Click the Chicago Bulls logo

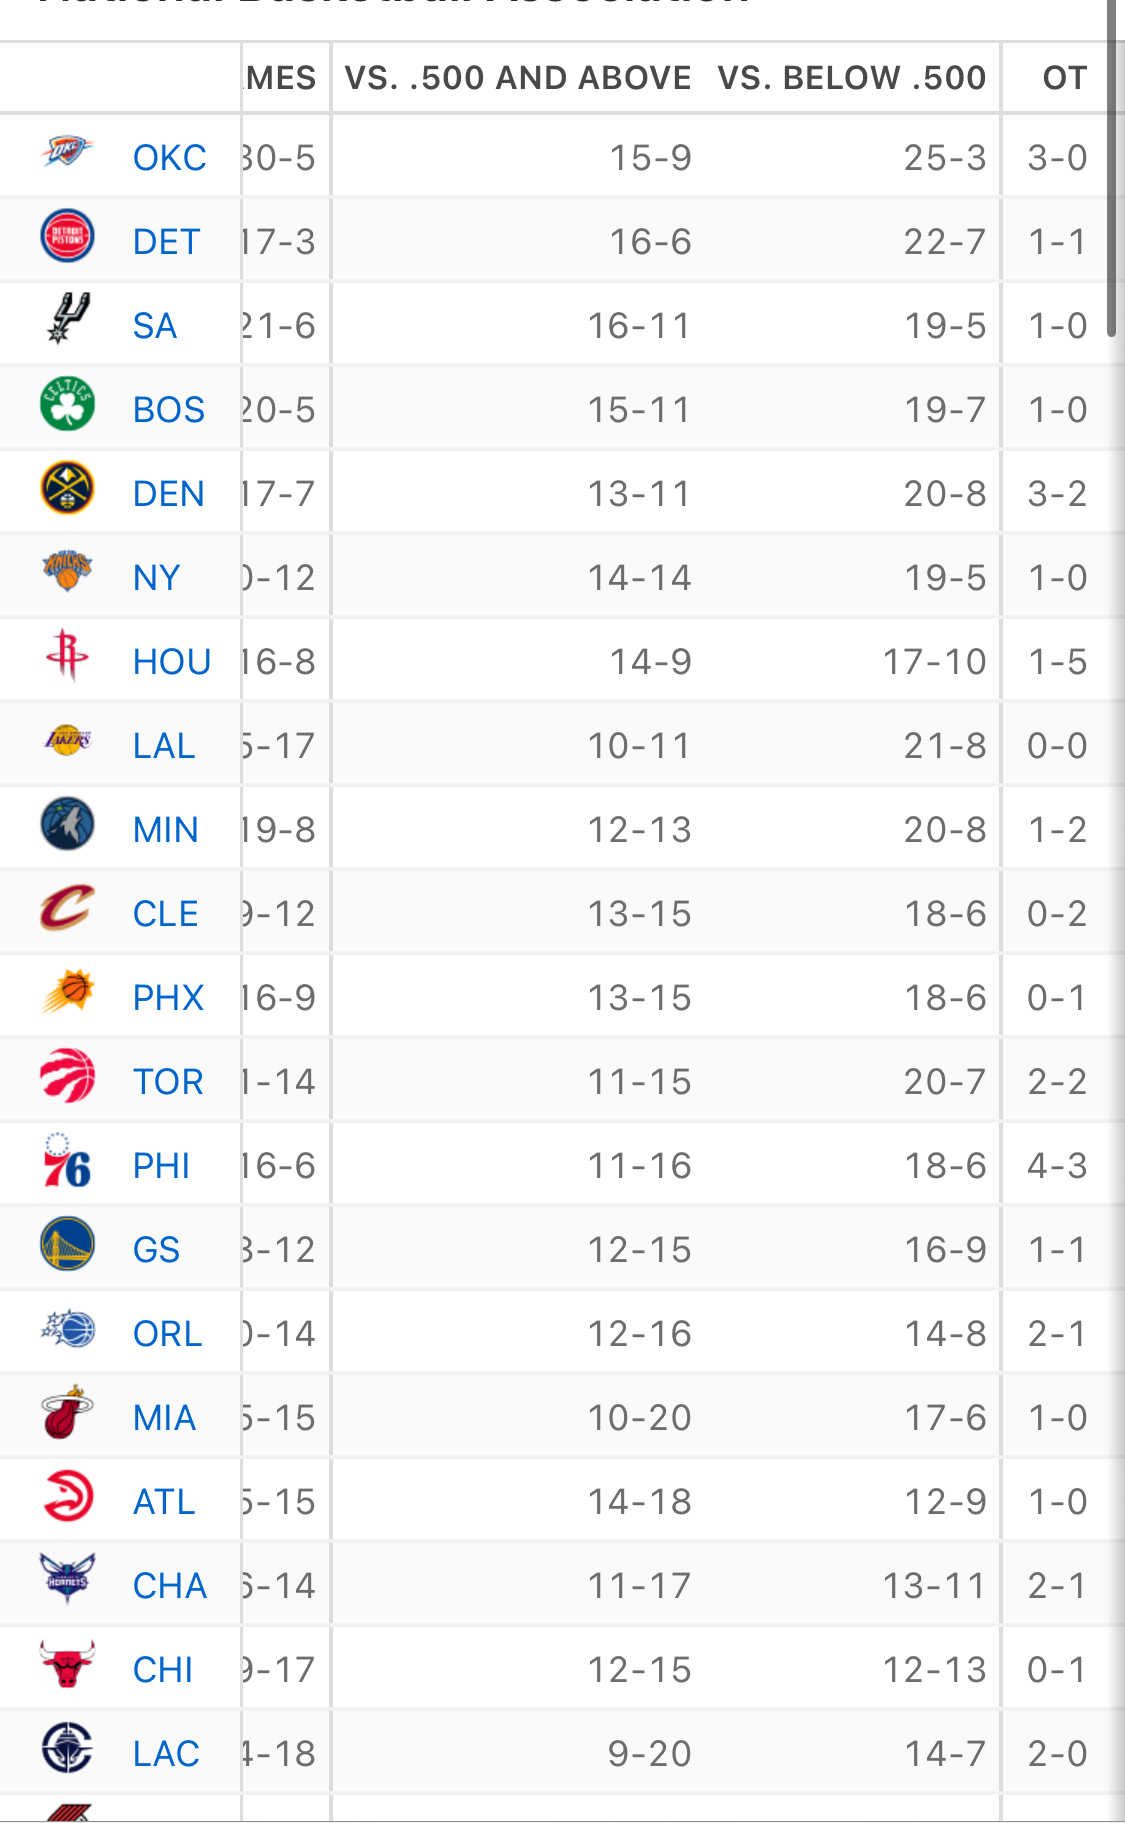click(67, 1665)
